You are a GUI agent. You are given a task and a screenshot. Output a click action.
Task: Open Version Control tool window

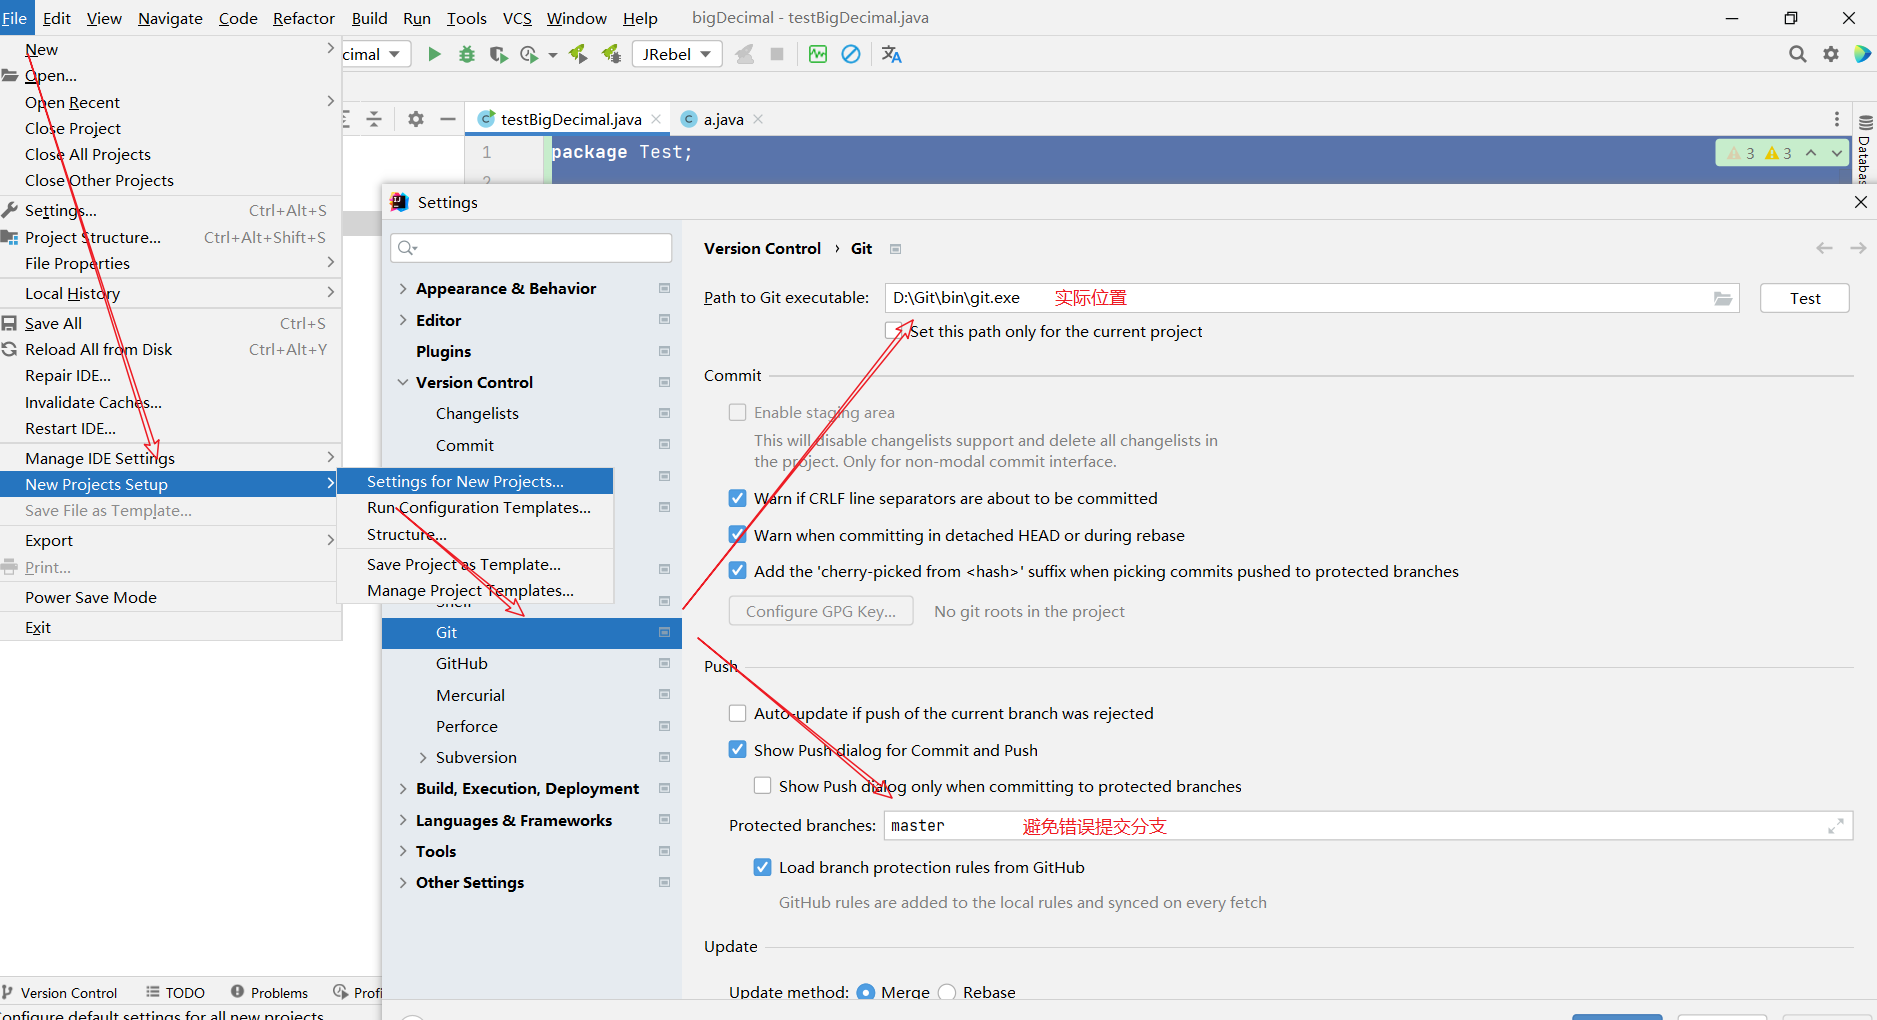coord(60,992)
